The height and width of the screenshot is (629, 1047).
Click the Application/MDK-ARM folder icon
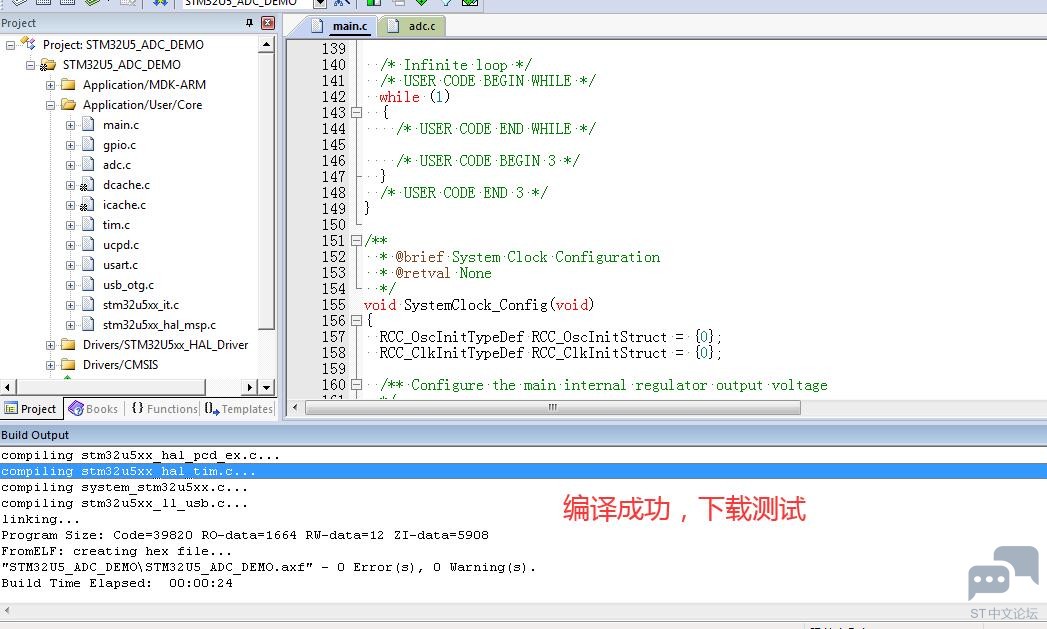pyautogui.click(x=68, y=84)
